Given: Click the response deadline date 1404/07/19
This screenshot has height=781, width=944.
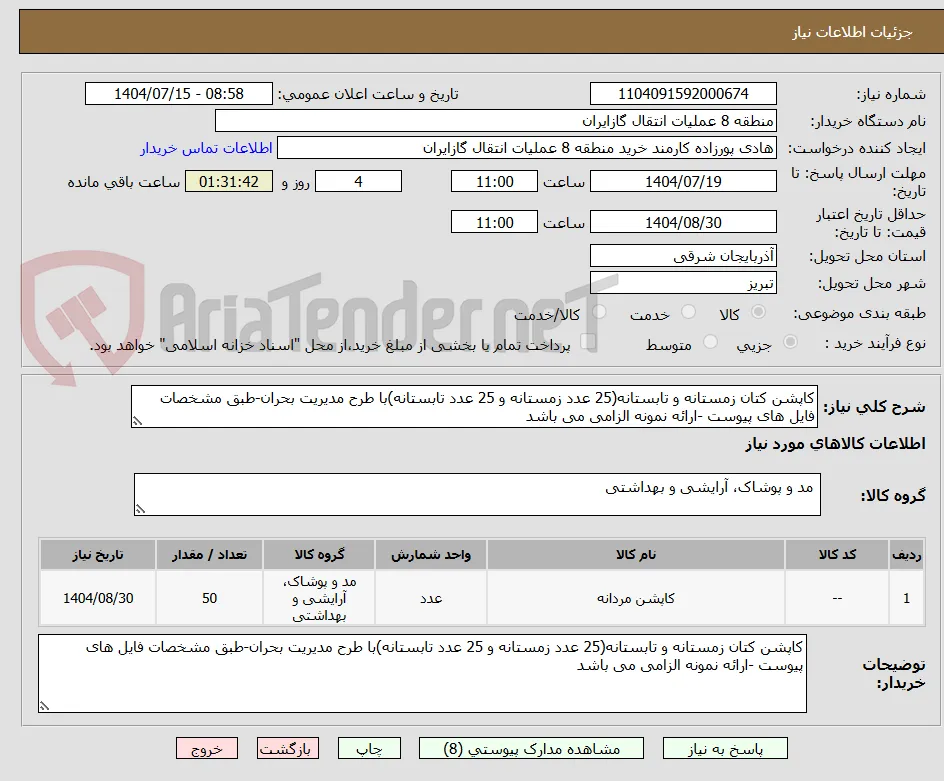Looking at the screenshot, I should tap(683, 181).
